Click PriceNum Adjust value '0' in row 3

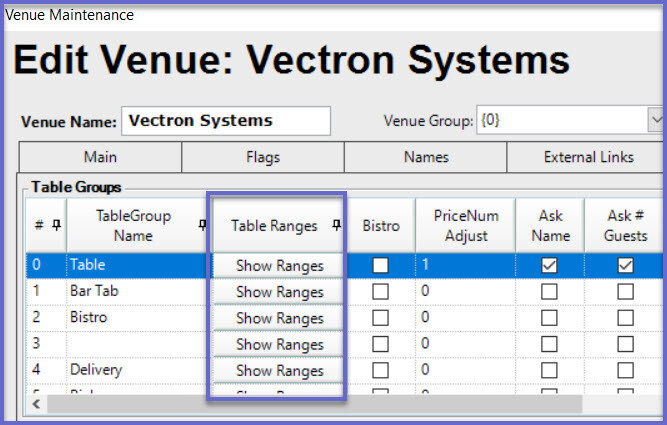tap(466, 344)
